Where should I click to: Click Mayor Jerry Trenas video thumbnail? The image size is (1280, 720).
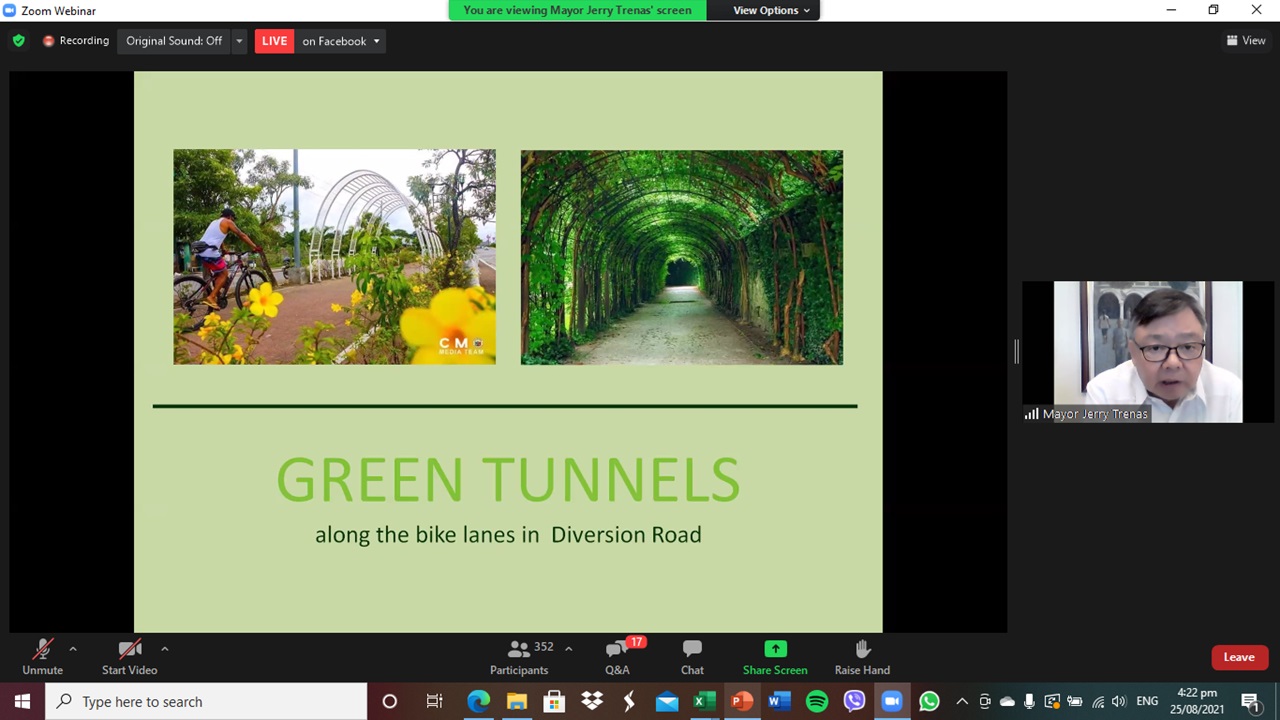tap(1147, 351)
